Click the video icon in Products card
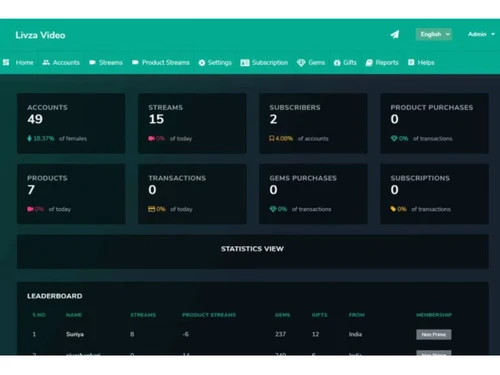Viewport: 500px width, 375px height. pyautogui.click(x=30, y=209)
